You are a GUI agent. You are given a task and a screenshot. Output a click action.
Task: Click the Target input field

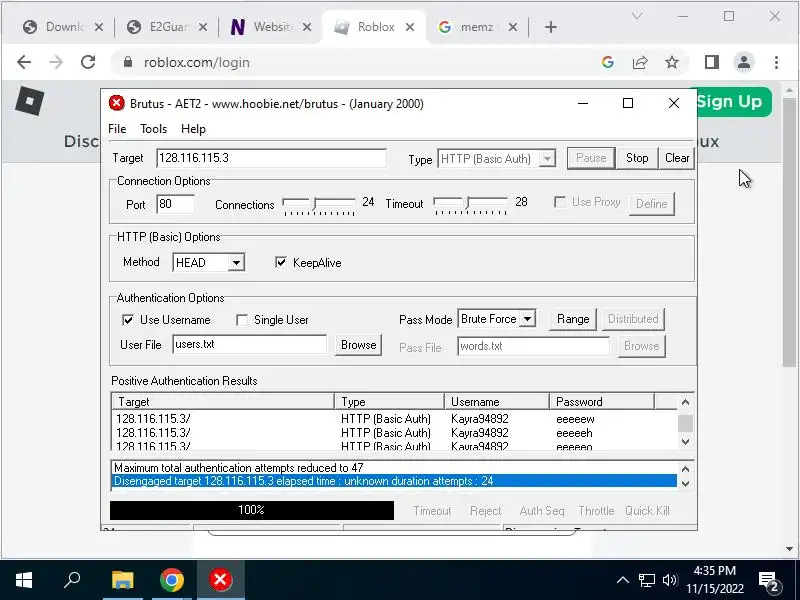(271, 158)
